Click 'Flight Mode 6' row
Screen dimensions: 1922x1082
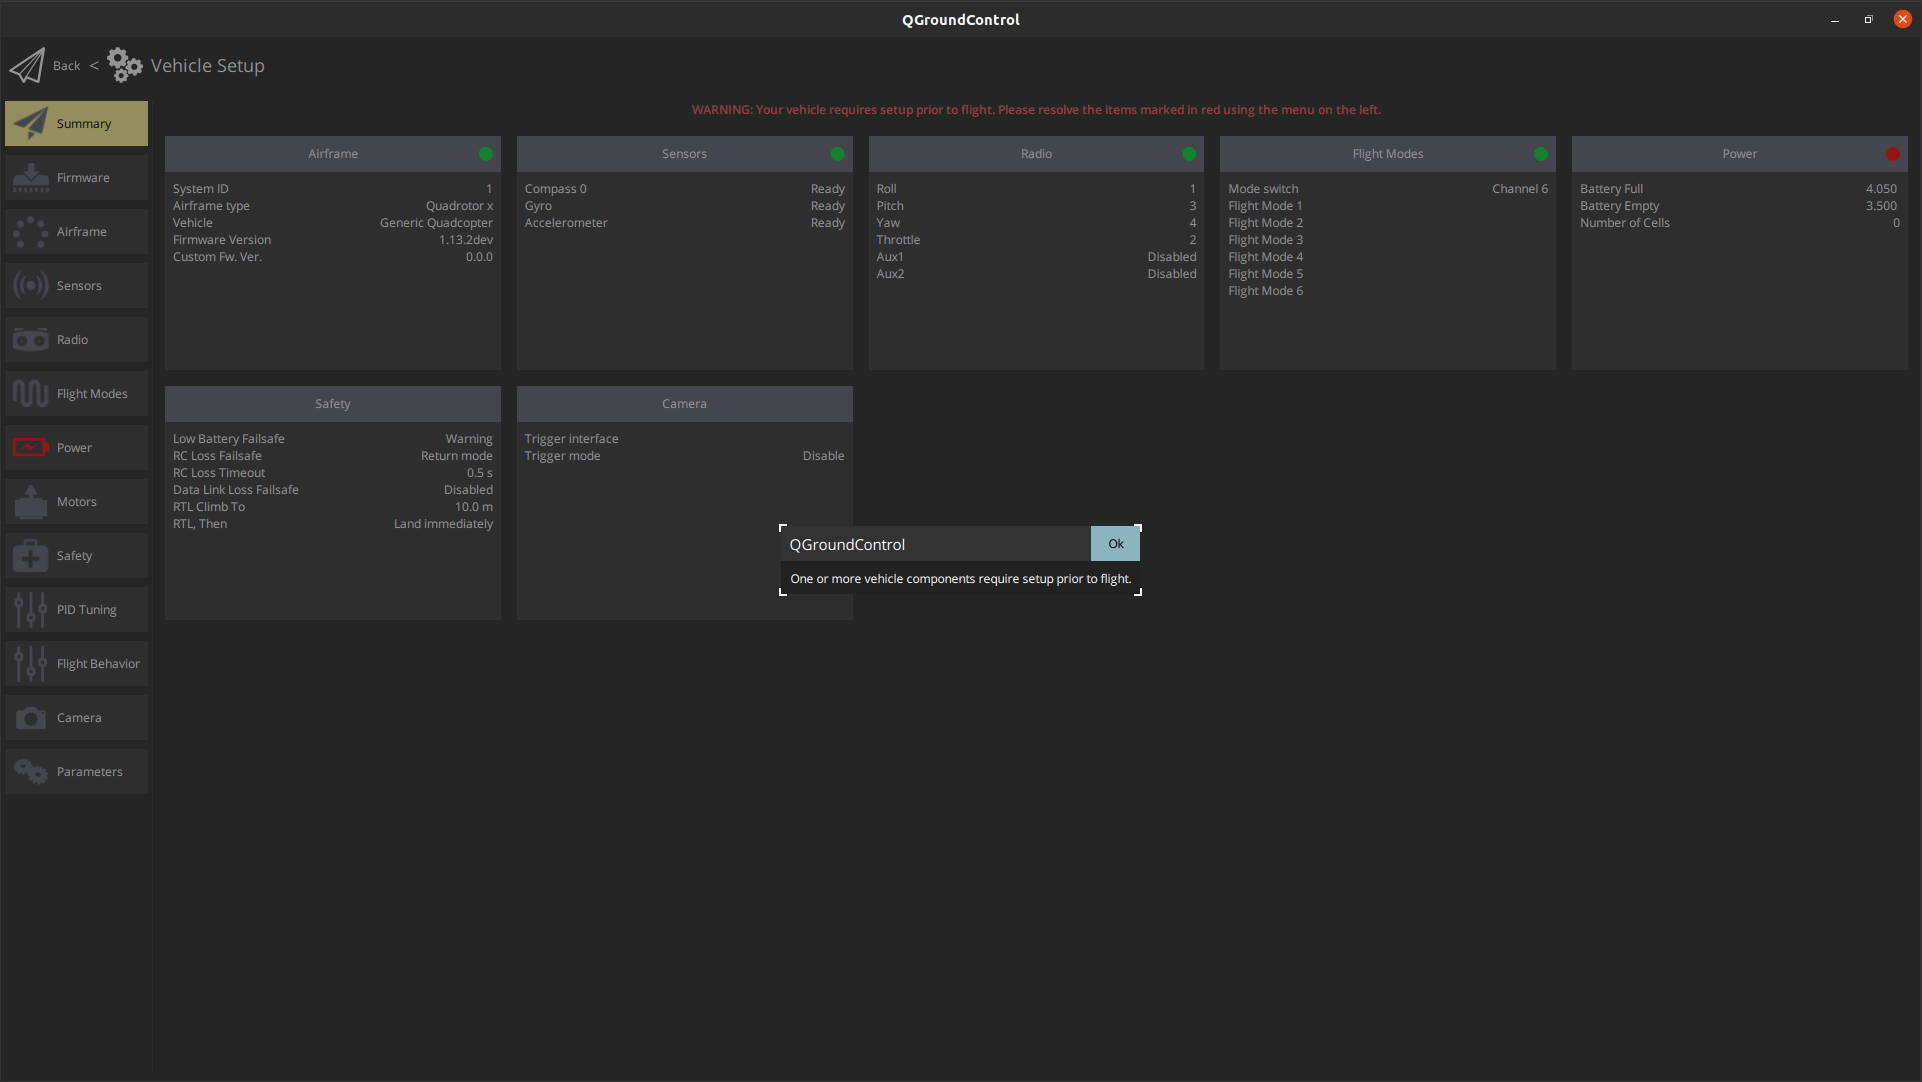coord(1388,291)
